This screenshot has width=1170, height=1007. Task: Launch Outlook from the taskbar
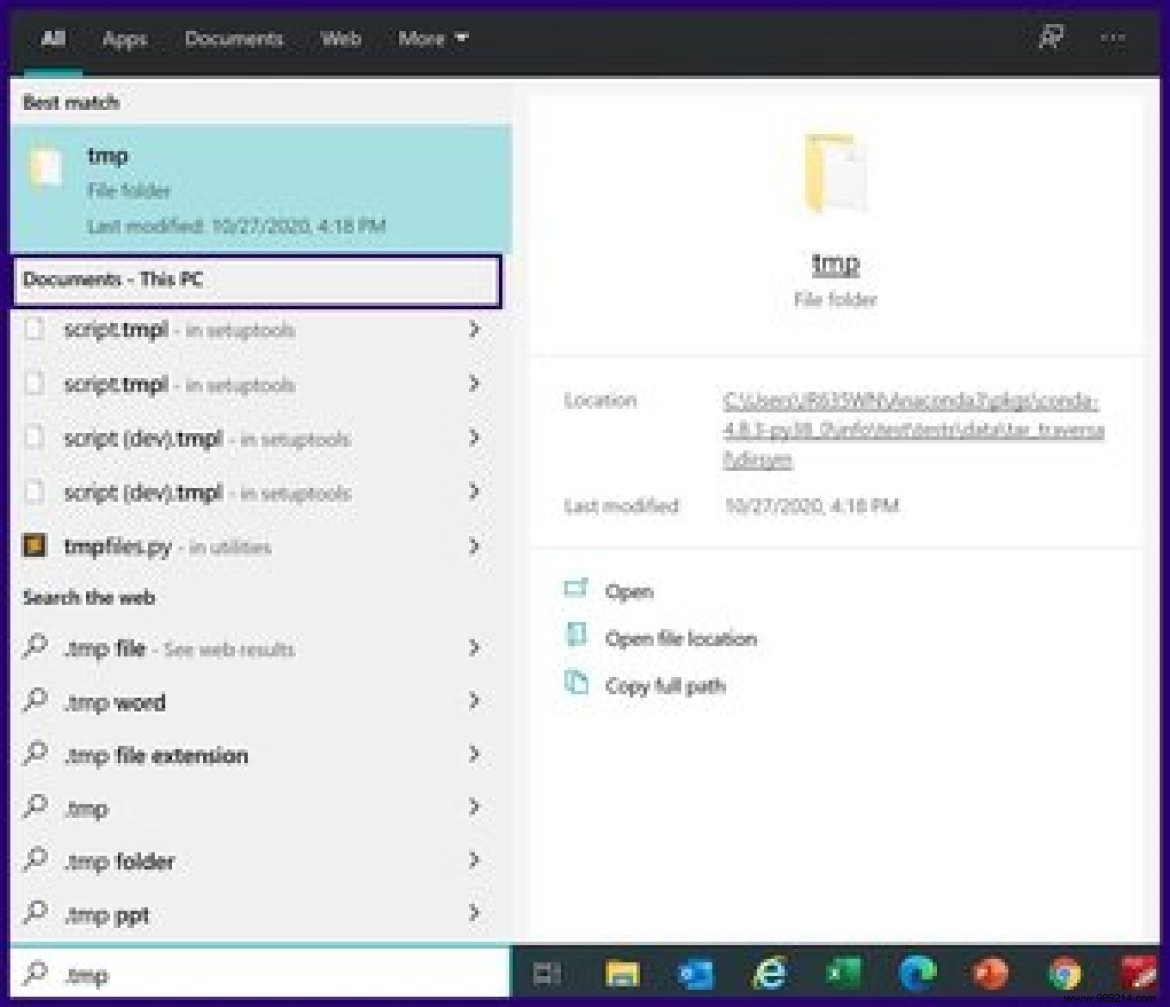click(696, 973)
